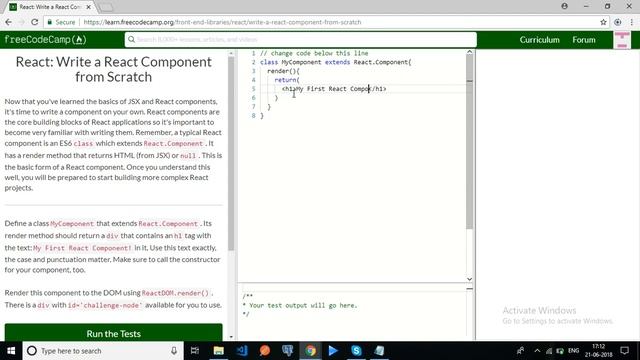Open File Explorer from taskbar
The image size is (640, 360).
coord(218,351)
